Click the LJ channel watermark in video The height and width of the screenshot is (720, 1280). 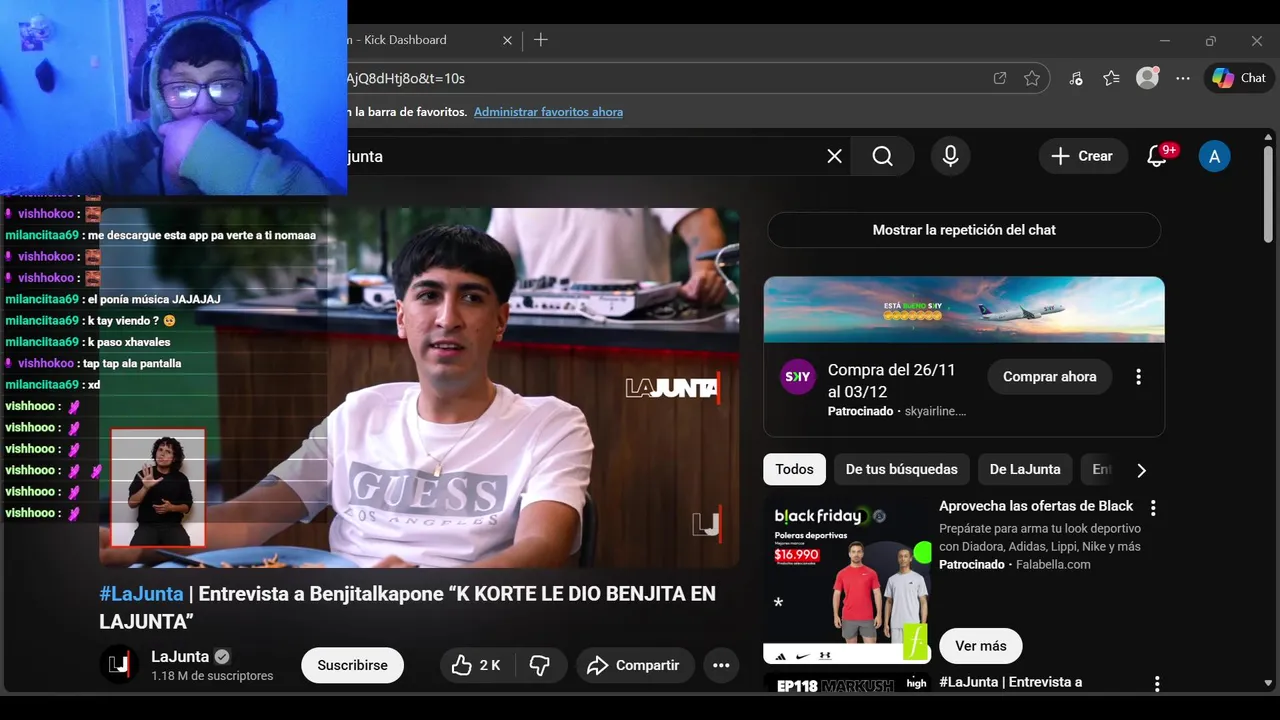tap(706, 523)
